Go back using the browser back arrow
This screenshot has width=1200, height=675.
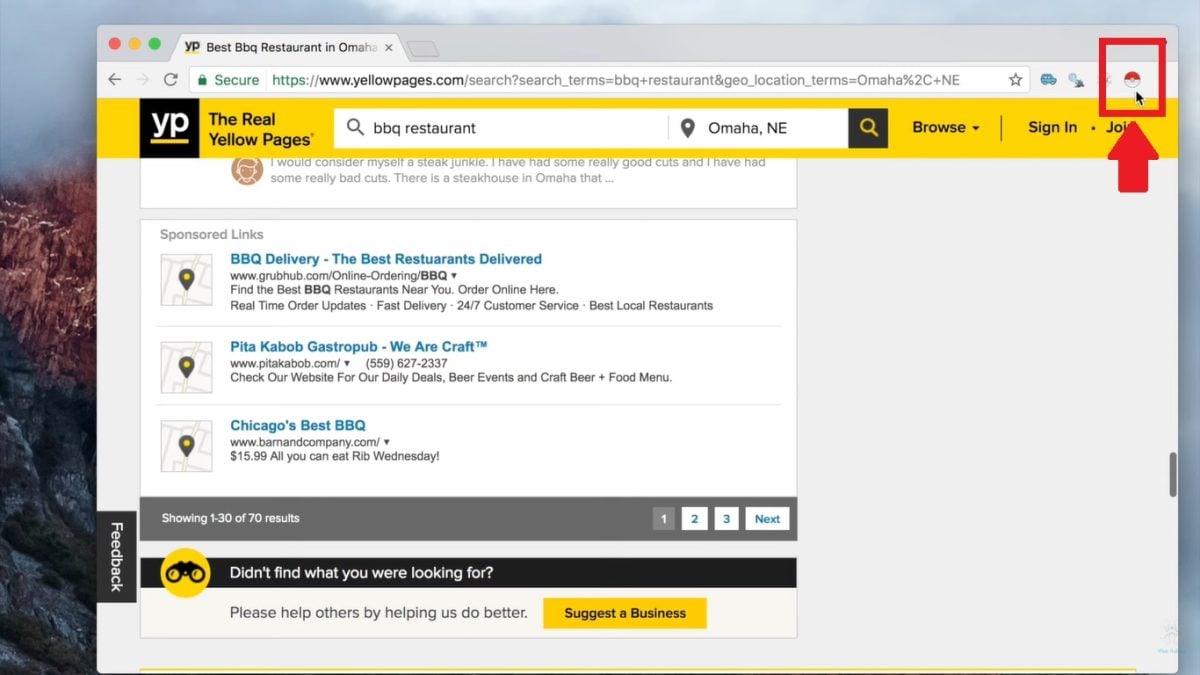point(115,80)
